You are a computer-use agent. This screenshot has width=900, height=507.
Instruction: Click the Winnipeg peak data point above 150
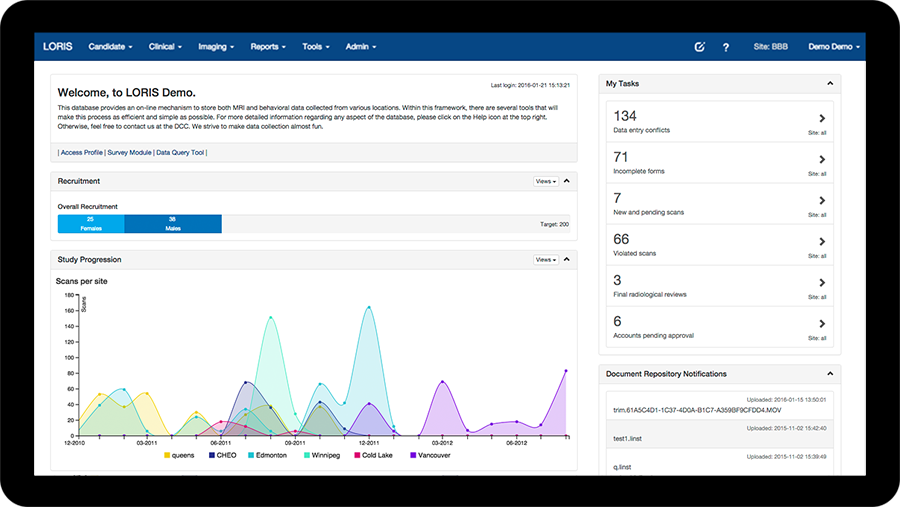tap(270, 318)
